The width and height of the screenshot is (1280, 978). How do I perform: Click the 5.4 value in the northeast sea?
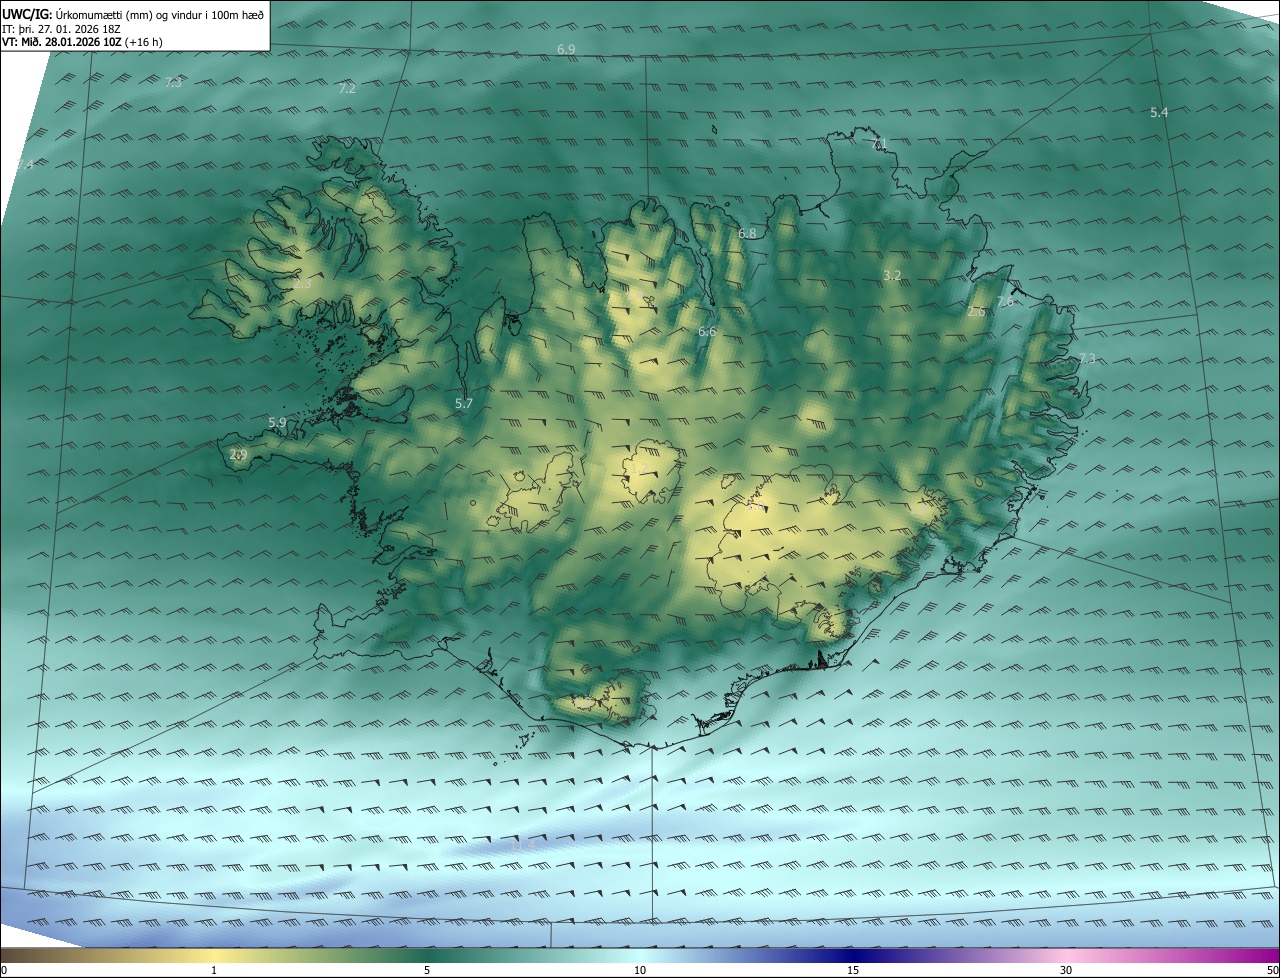point(1159,113)
